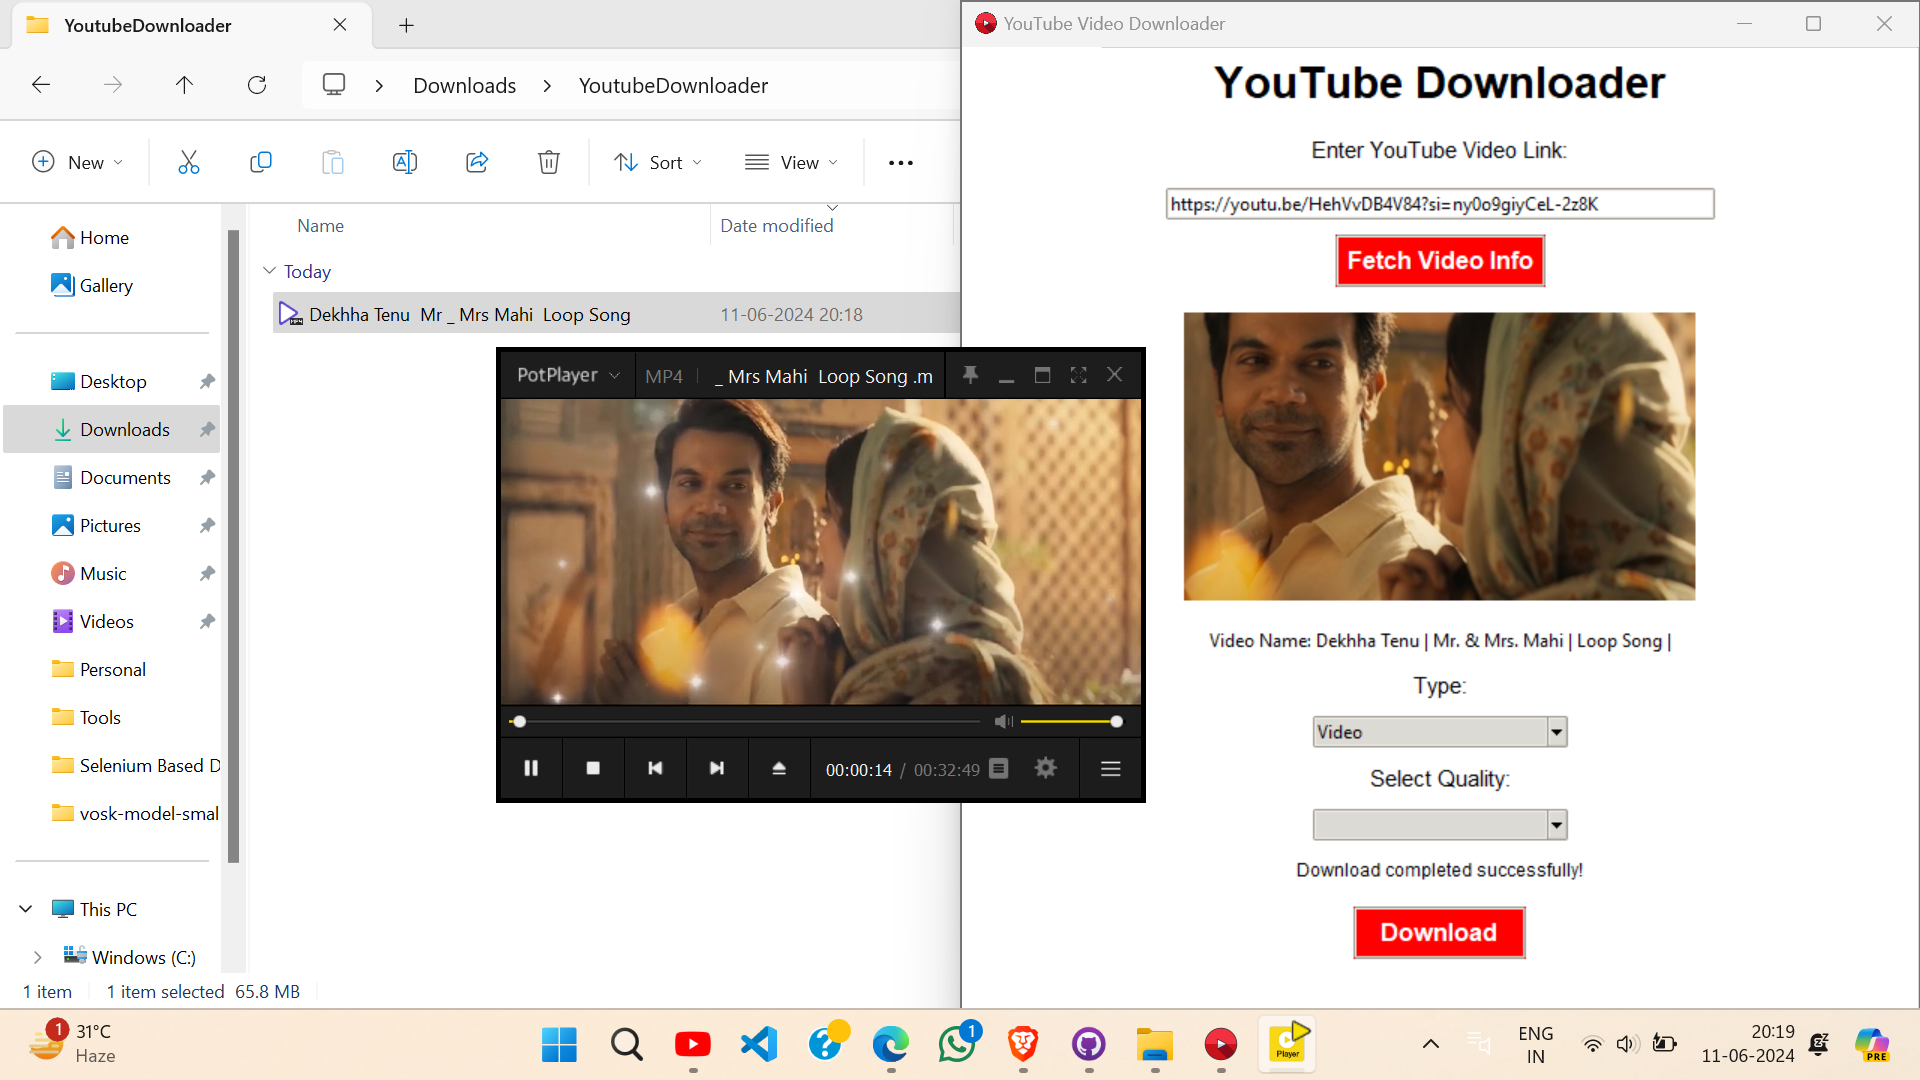The width and height of the screenshot is (1920, 1080).
Task: Click the YouTube video link input field
Action: (x=1439, y=204)
